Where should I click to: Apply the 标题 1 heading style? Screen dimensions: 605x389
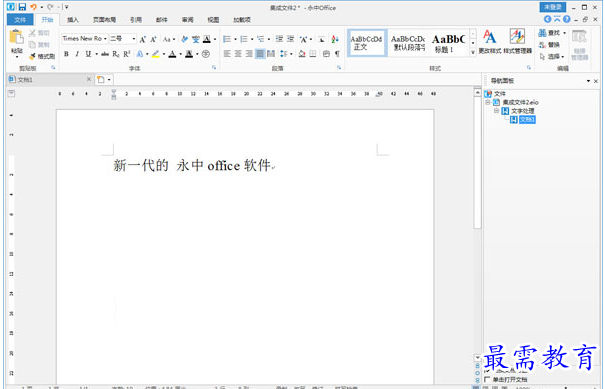tap(449, 43)
